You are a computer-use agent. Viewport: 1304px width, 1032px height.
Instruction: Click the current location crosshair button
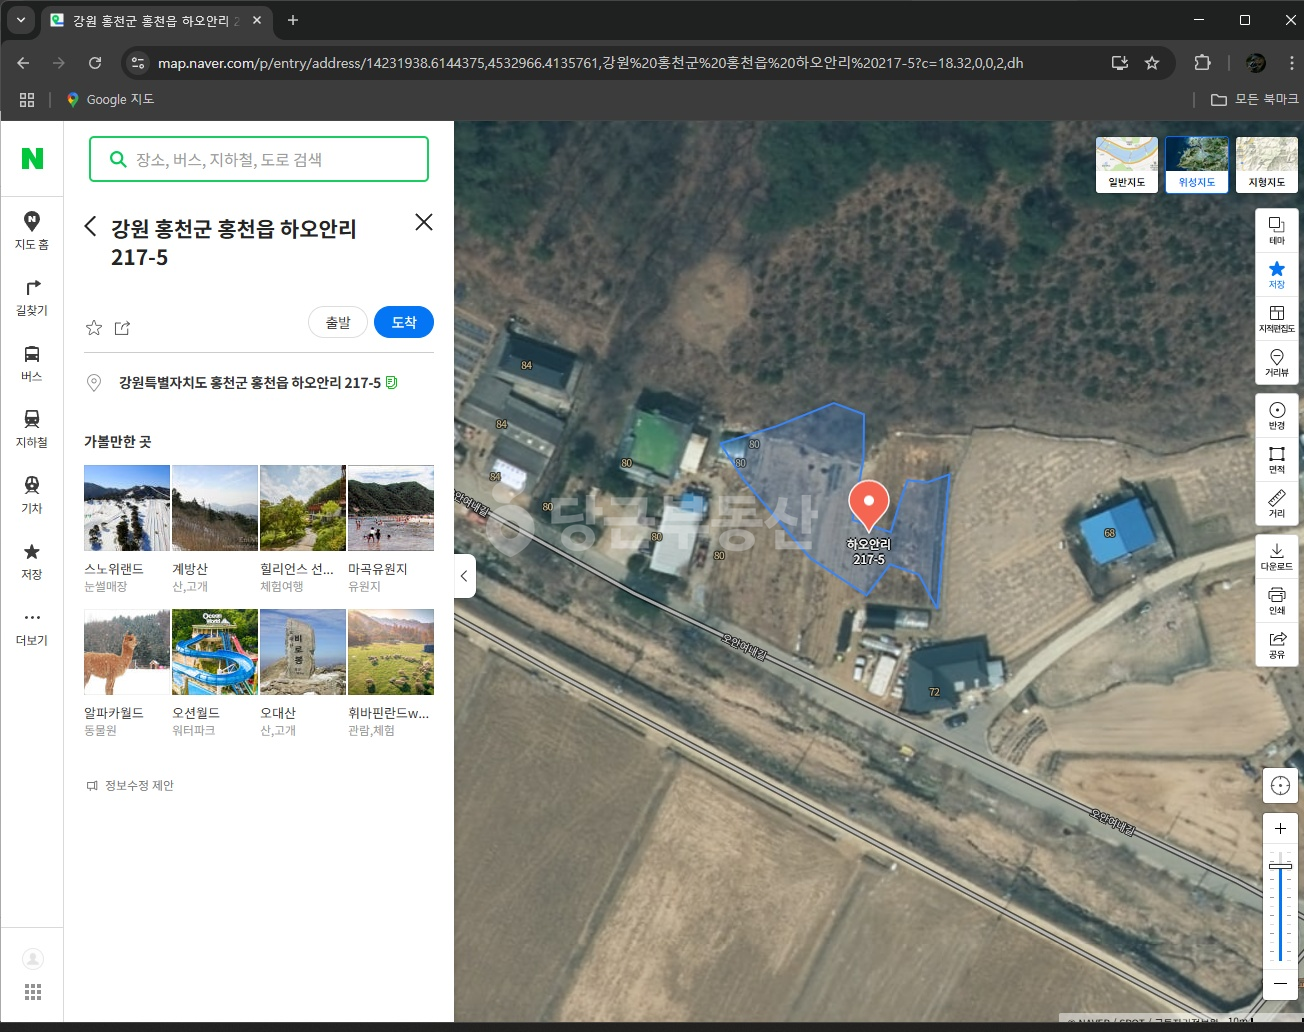(1280, 786)
